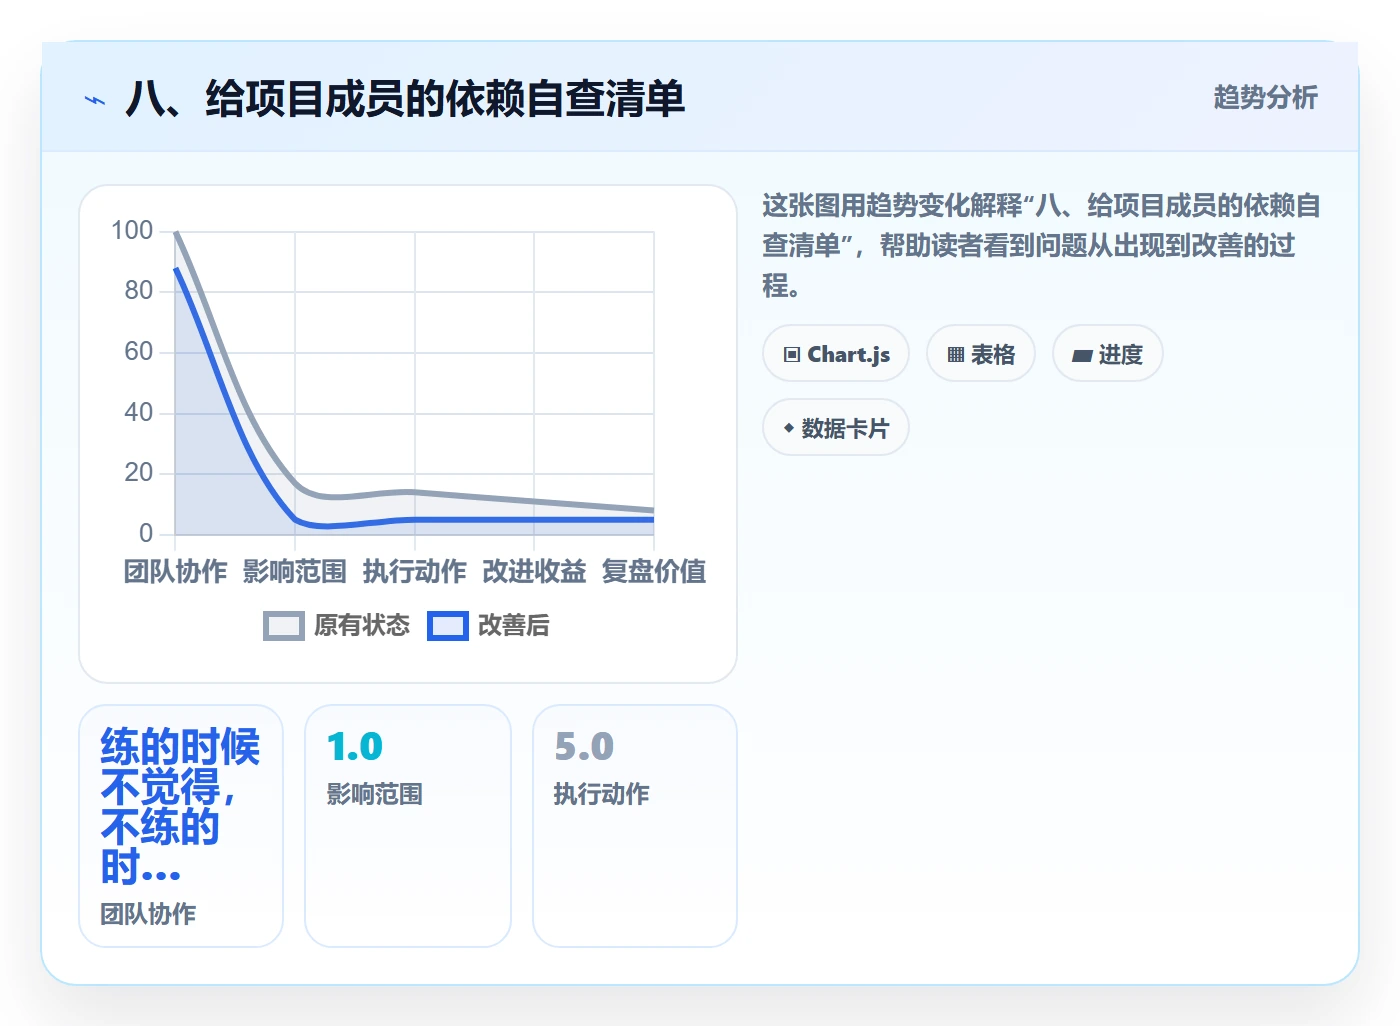Click the 表格 tag label
Screen dimensions: 1400x1026
coord(993,355)
